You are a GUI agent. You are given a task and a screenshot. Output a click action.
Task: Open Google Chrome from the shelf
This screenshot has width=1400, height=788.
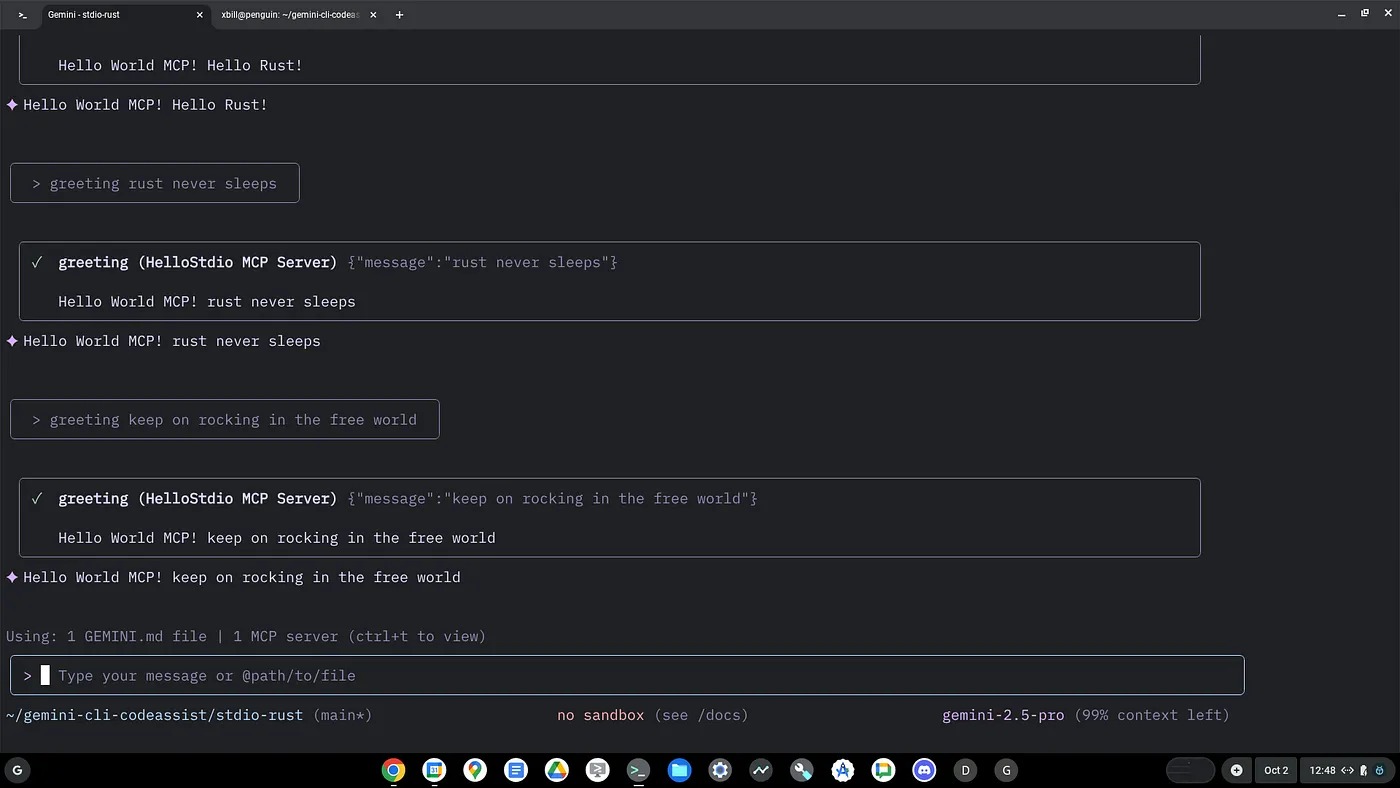pyautogui.click(x=393, y=770)
